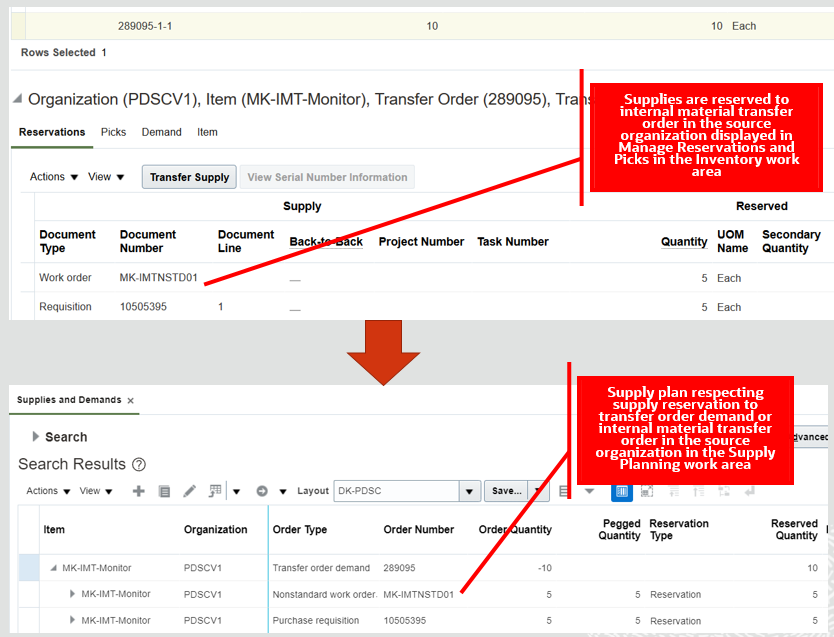
Task: Expand the Search section
Action: click(36, 437)
